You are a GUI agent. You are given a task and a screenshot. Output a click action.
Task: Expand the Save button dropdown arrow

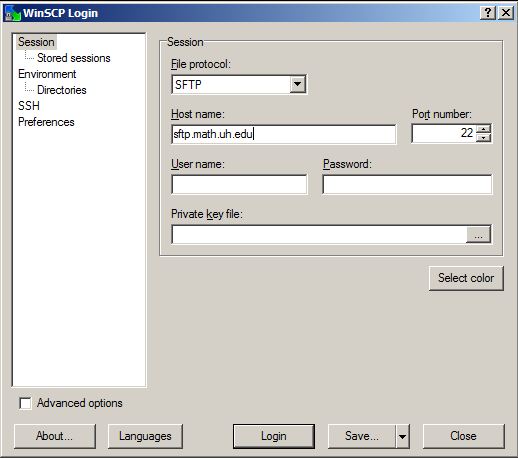pyautogui.click(x=403, y=436)
